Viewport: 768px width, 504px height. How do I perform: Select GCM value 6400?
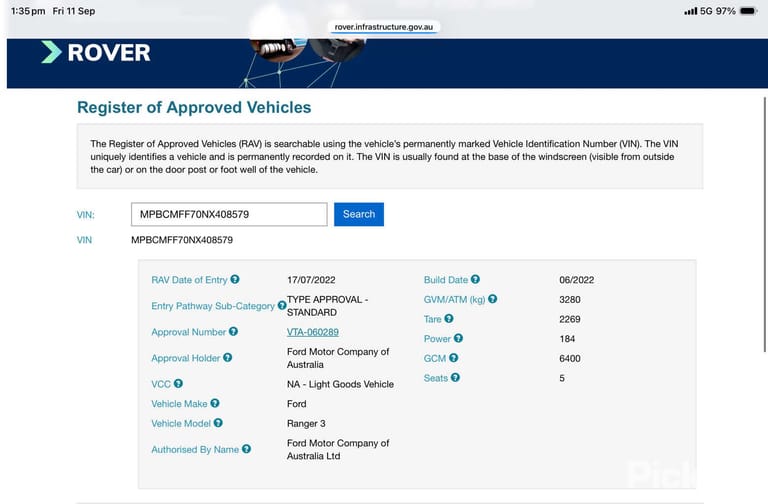coord(570,358)
